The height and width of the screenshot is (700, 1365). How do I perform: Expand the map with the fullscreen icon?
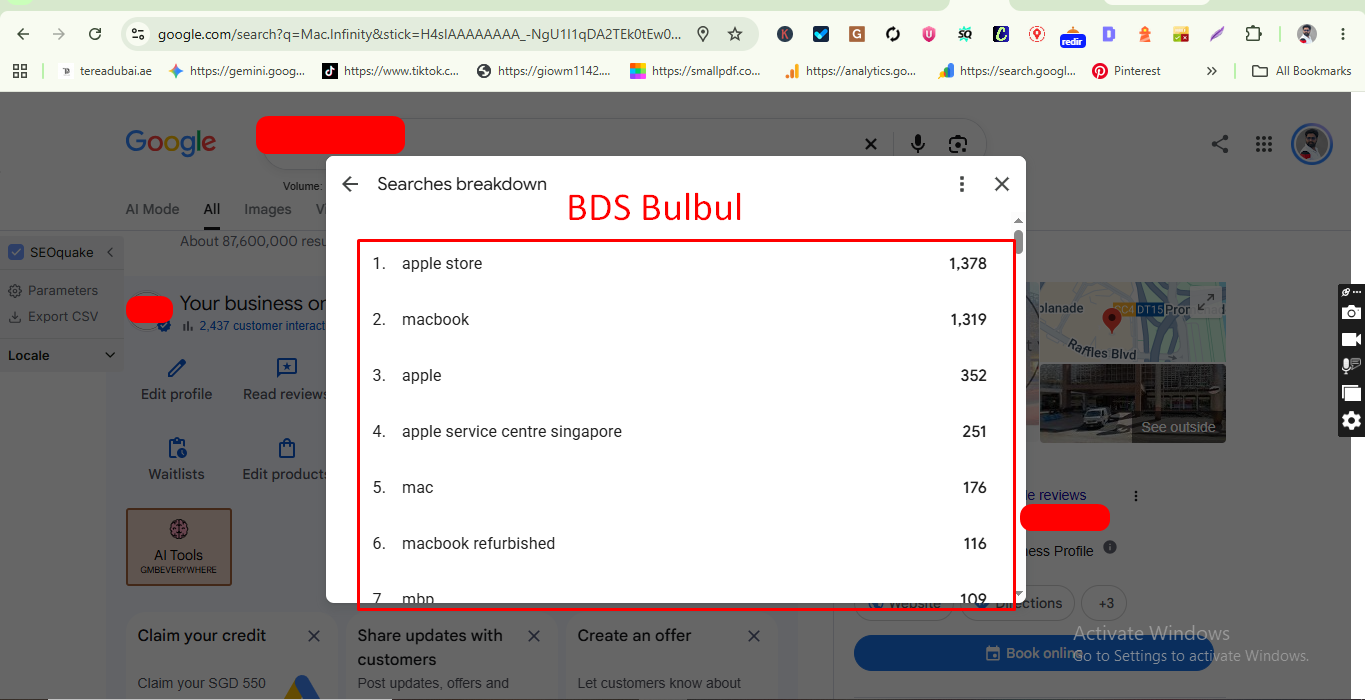pos(1206,301)
